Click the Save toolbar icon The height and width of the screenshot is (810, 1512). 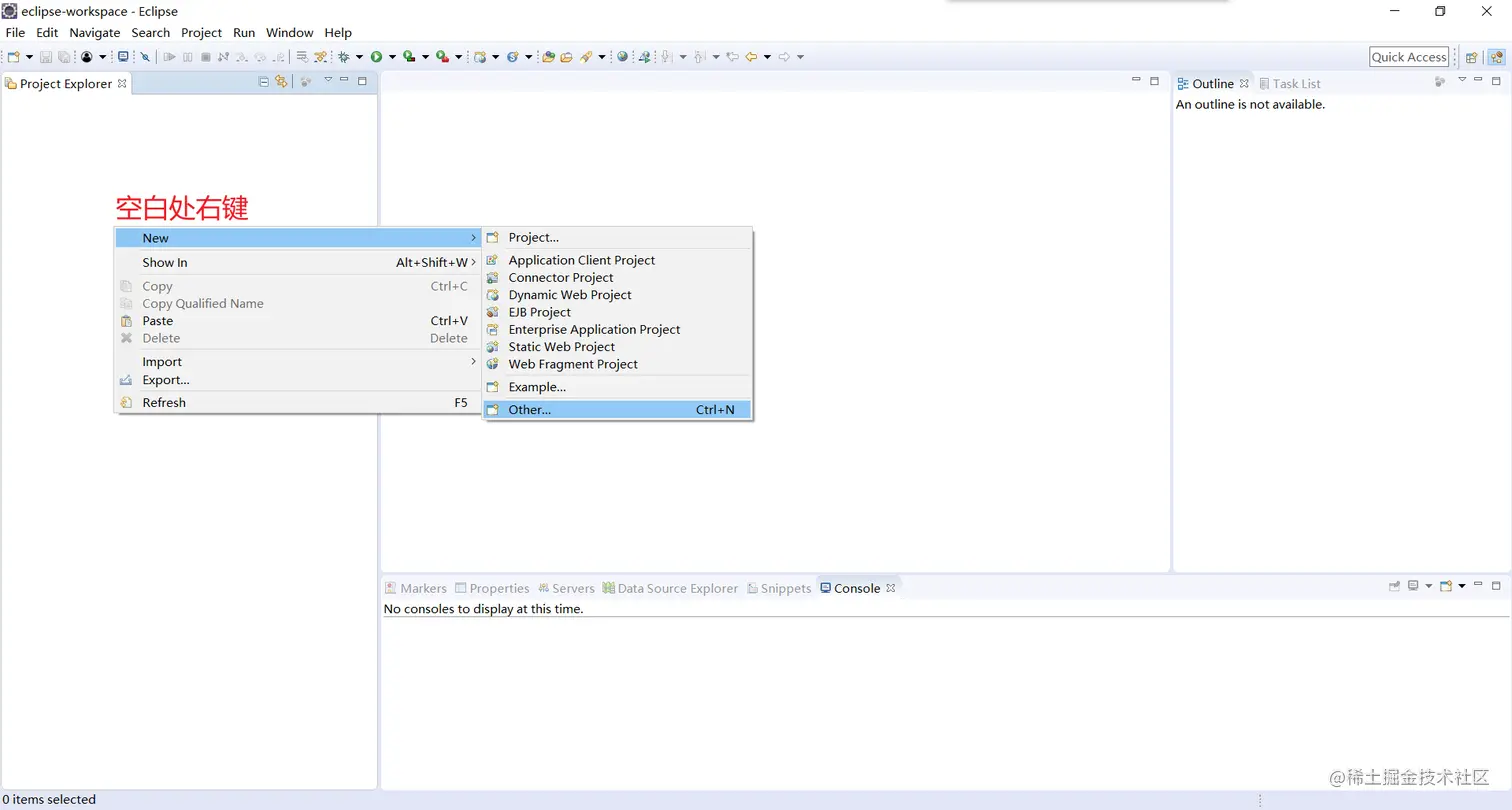(46, 57)
